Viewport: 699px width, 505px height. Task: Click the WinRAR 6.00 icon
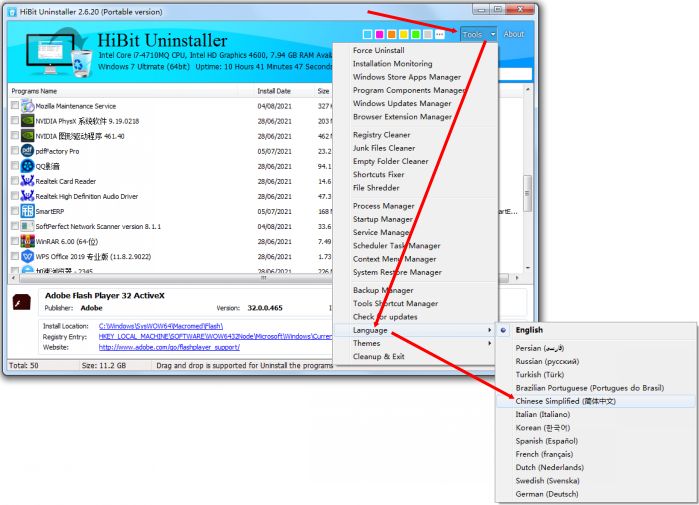27,241
